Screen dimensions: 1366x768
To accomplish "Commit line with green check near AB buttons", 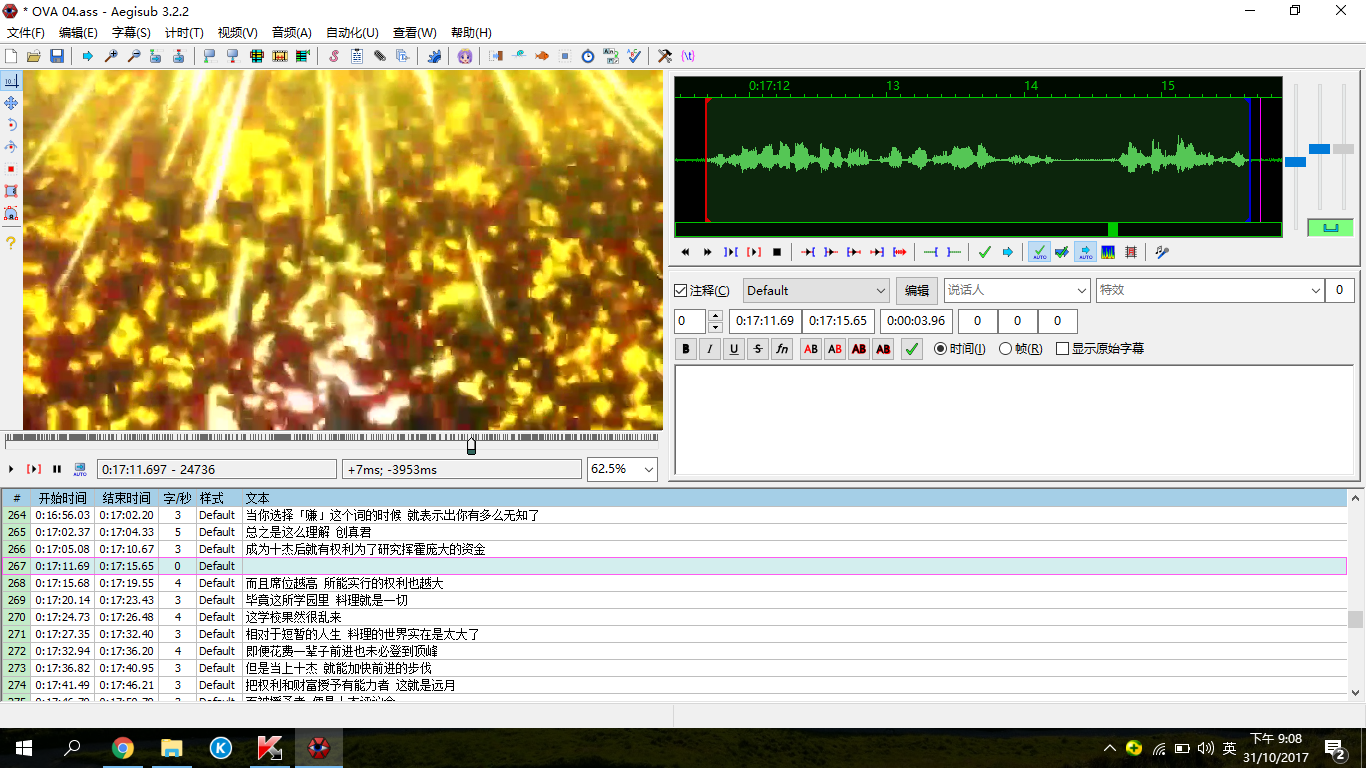I will [912, 349].
